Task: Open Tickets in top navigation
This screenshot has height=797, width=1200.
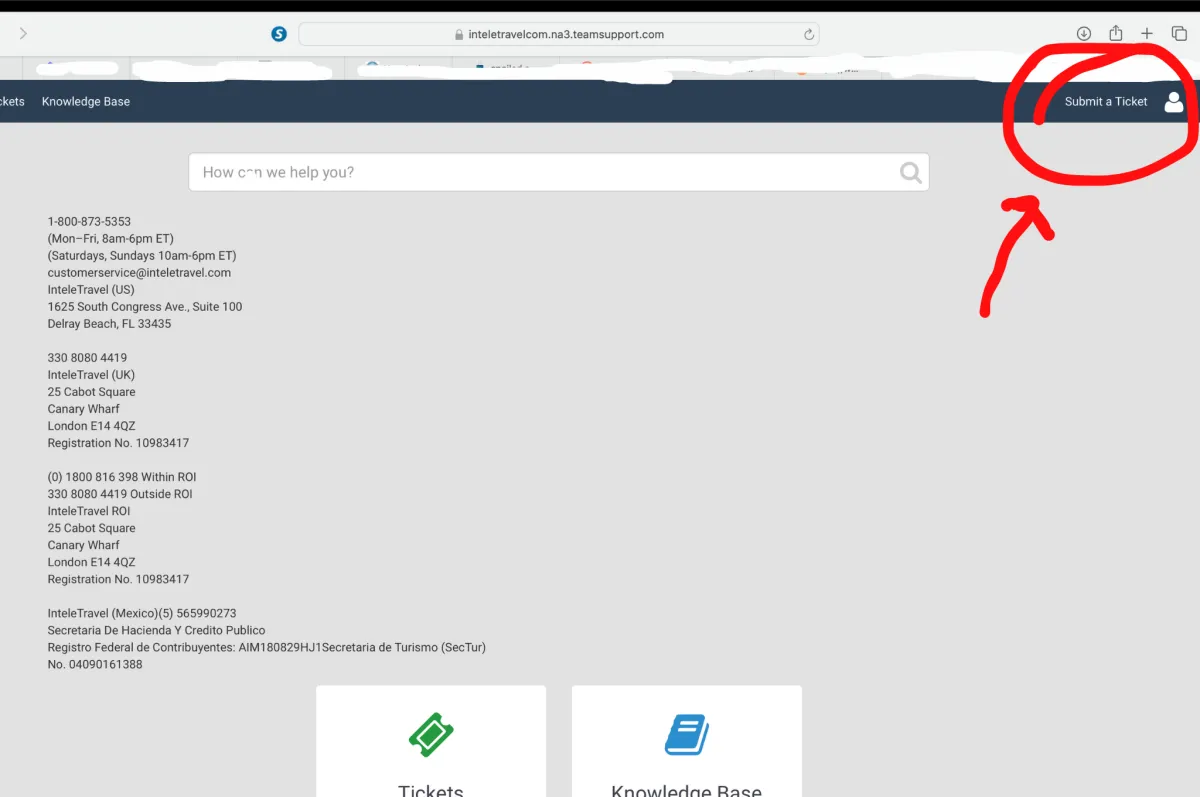Action: 12,101
